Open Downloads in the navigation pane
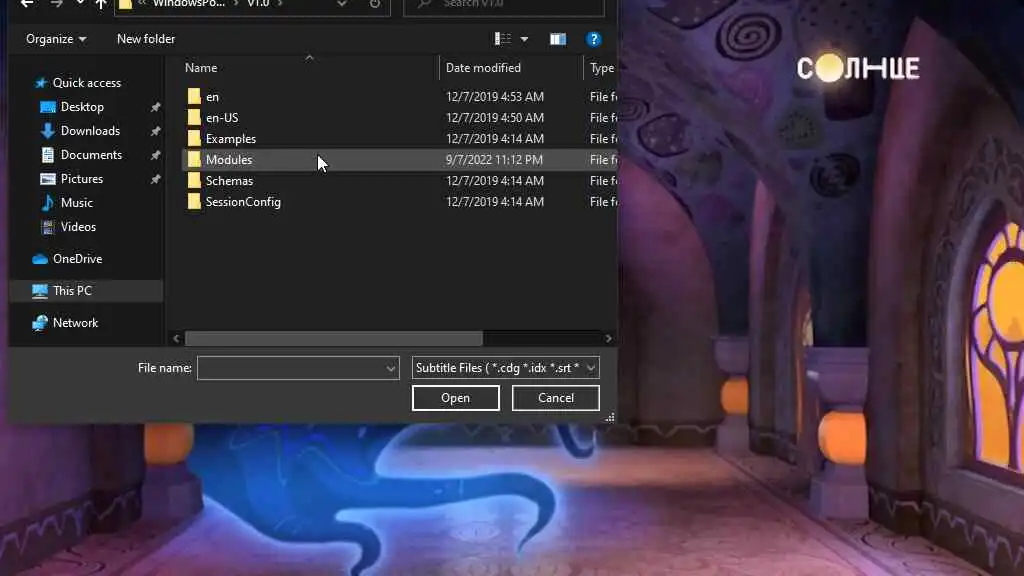This screenshot has width=1024, height=576. 90,131
